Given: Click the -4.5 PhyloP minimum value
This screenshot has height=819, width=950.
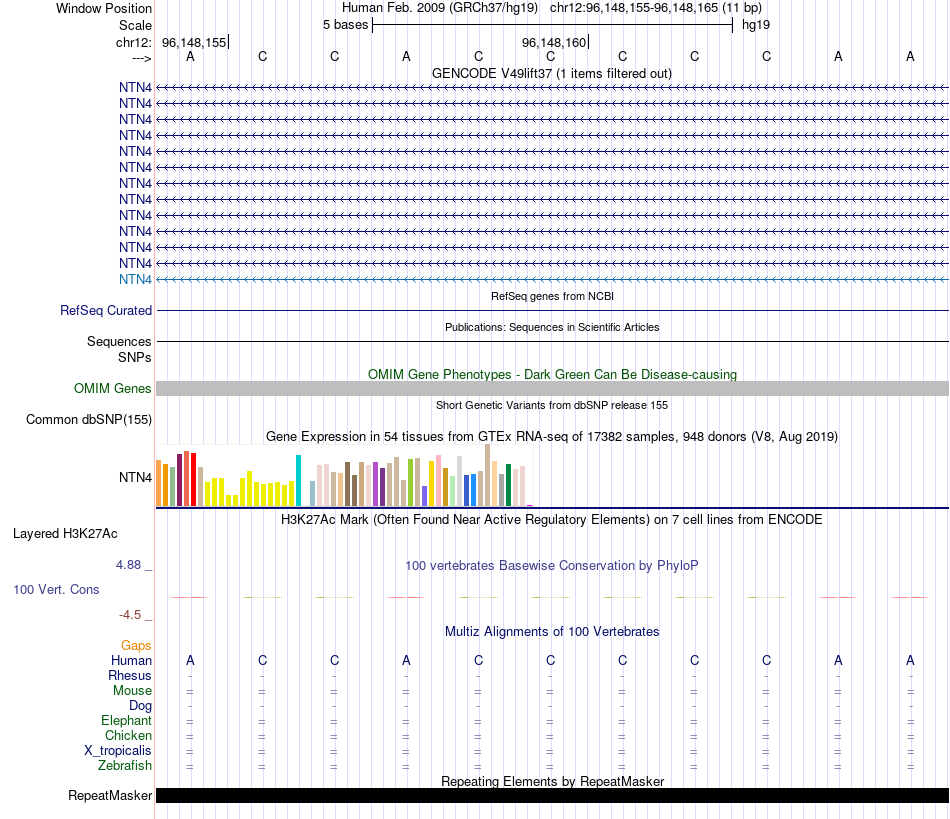Looking at the screenshot, I should pos(130,615).
